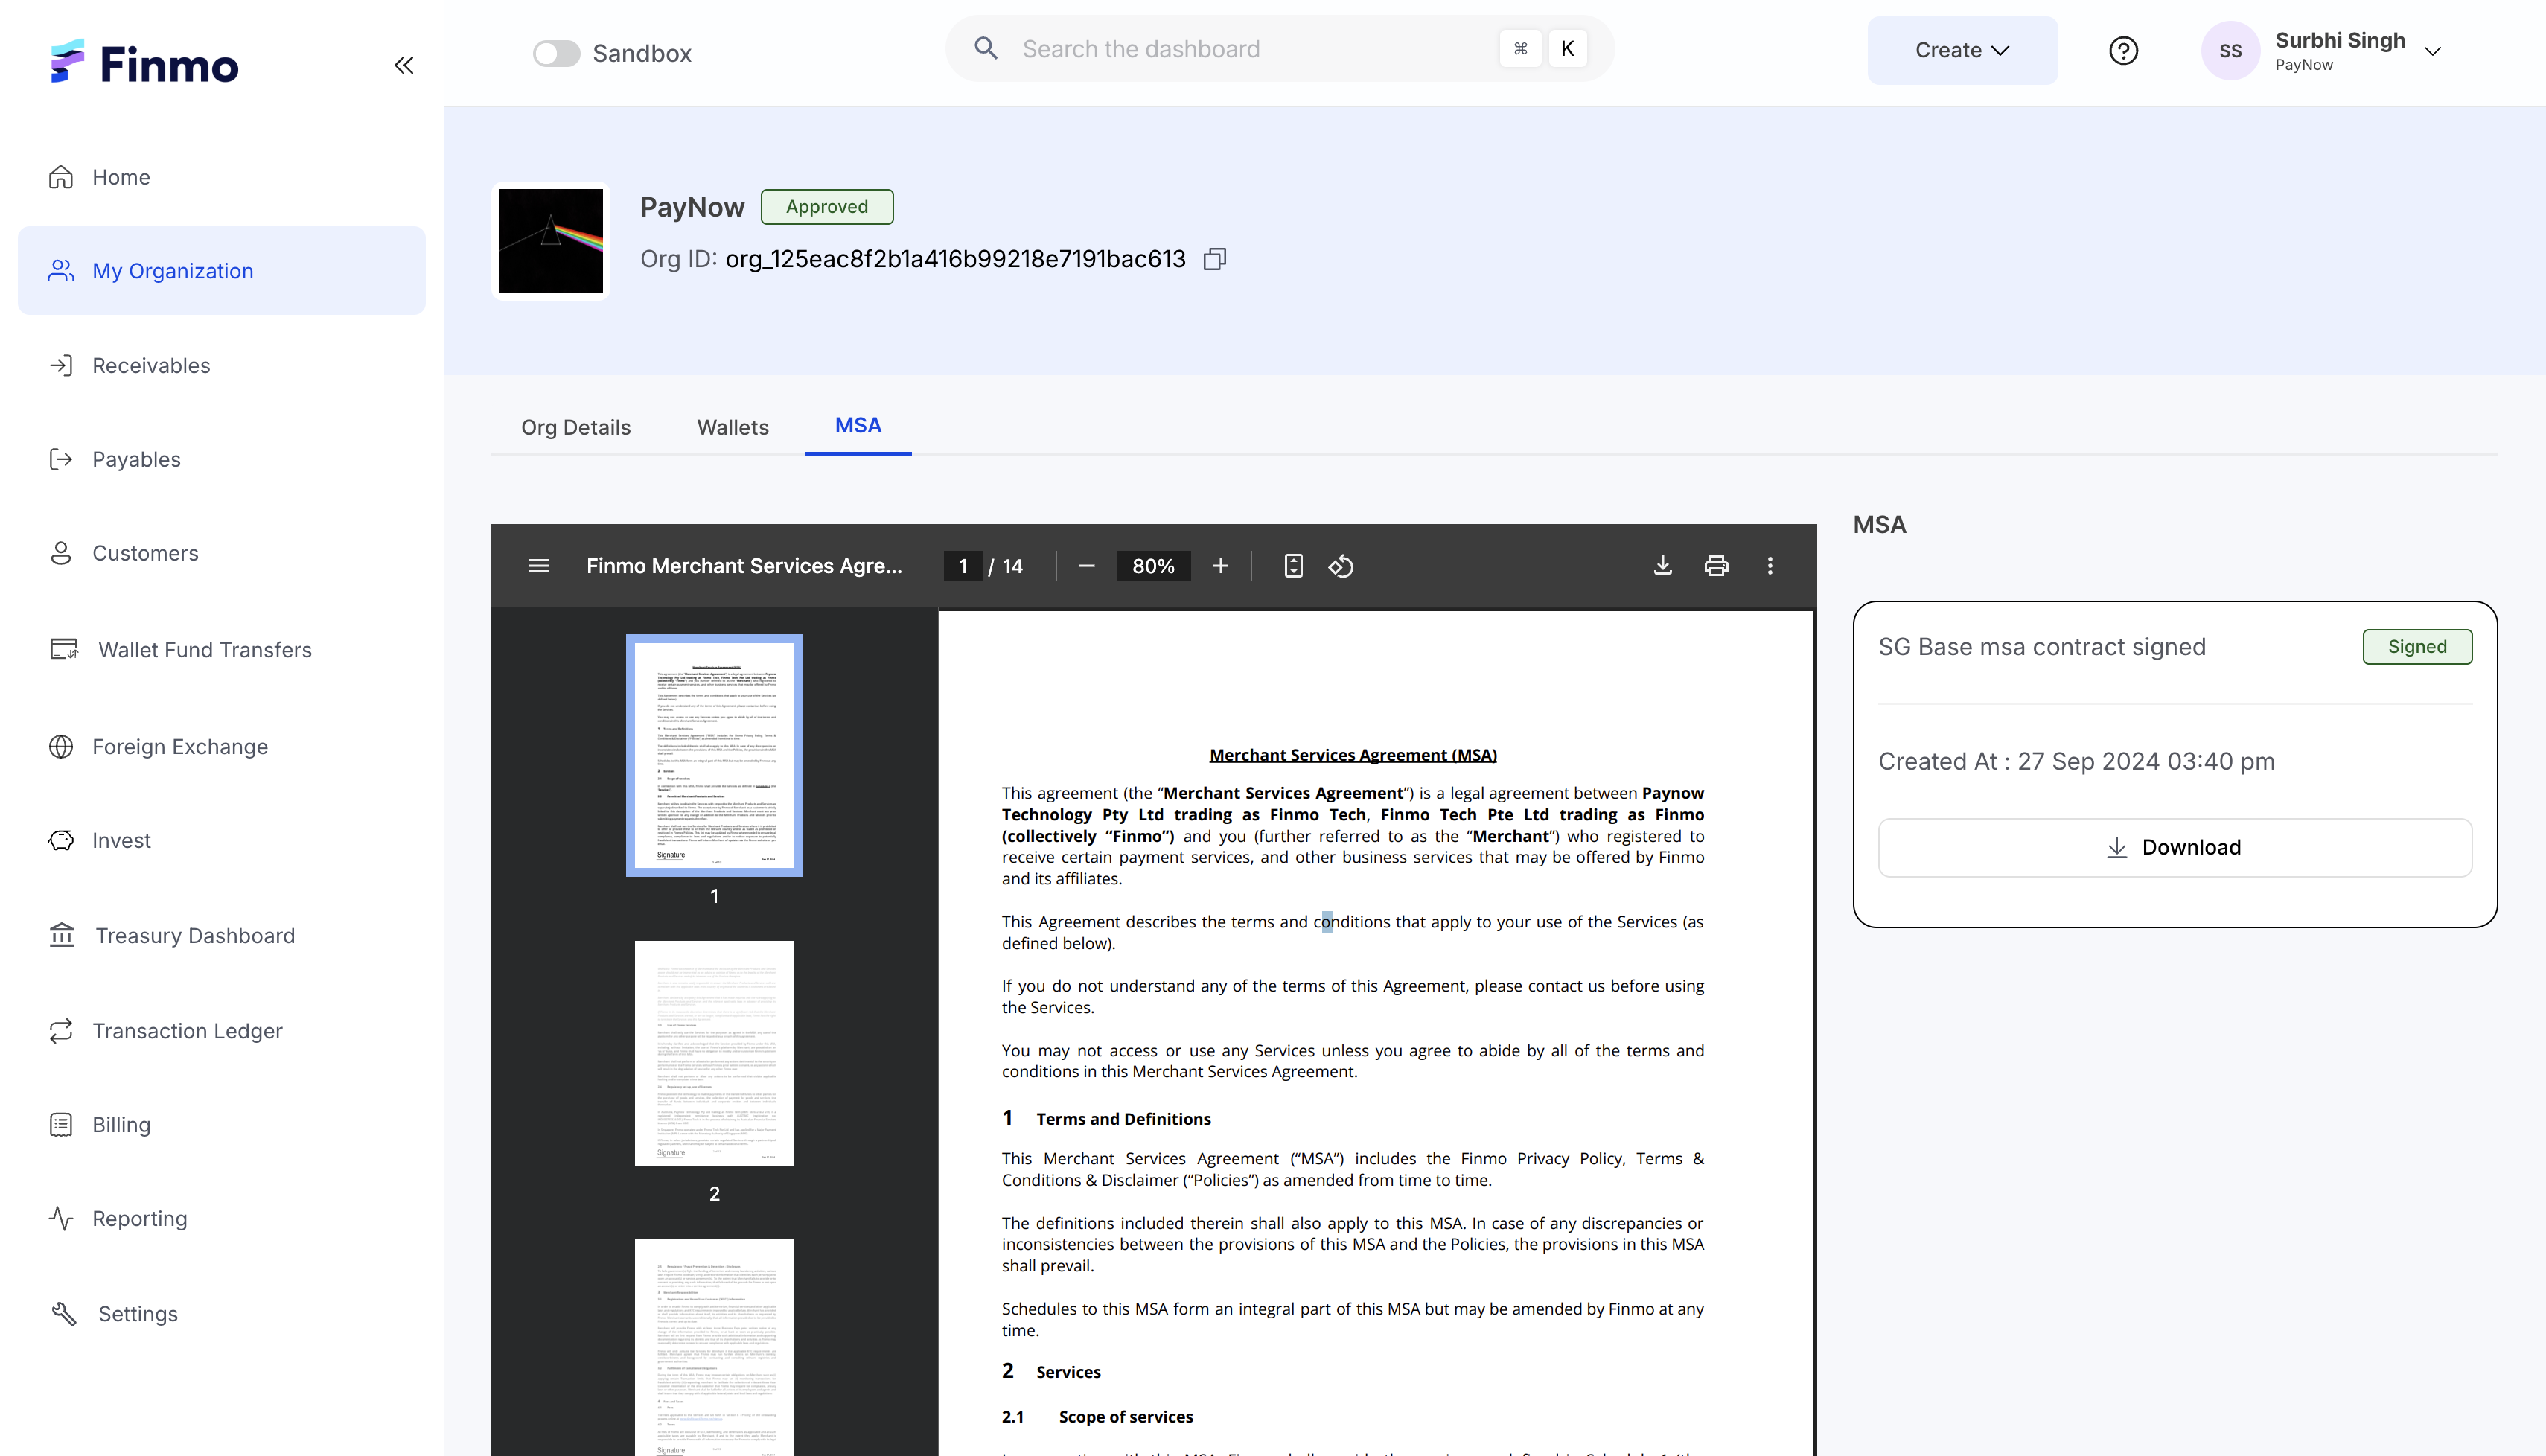Collapse the sidebar with the double chevron
This screenshot has height=1456, width=2546.
(x=404, y=65)
